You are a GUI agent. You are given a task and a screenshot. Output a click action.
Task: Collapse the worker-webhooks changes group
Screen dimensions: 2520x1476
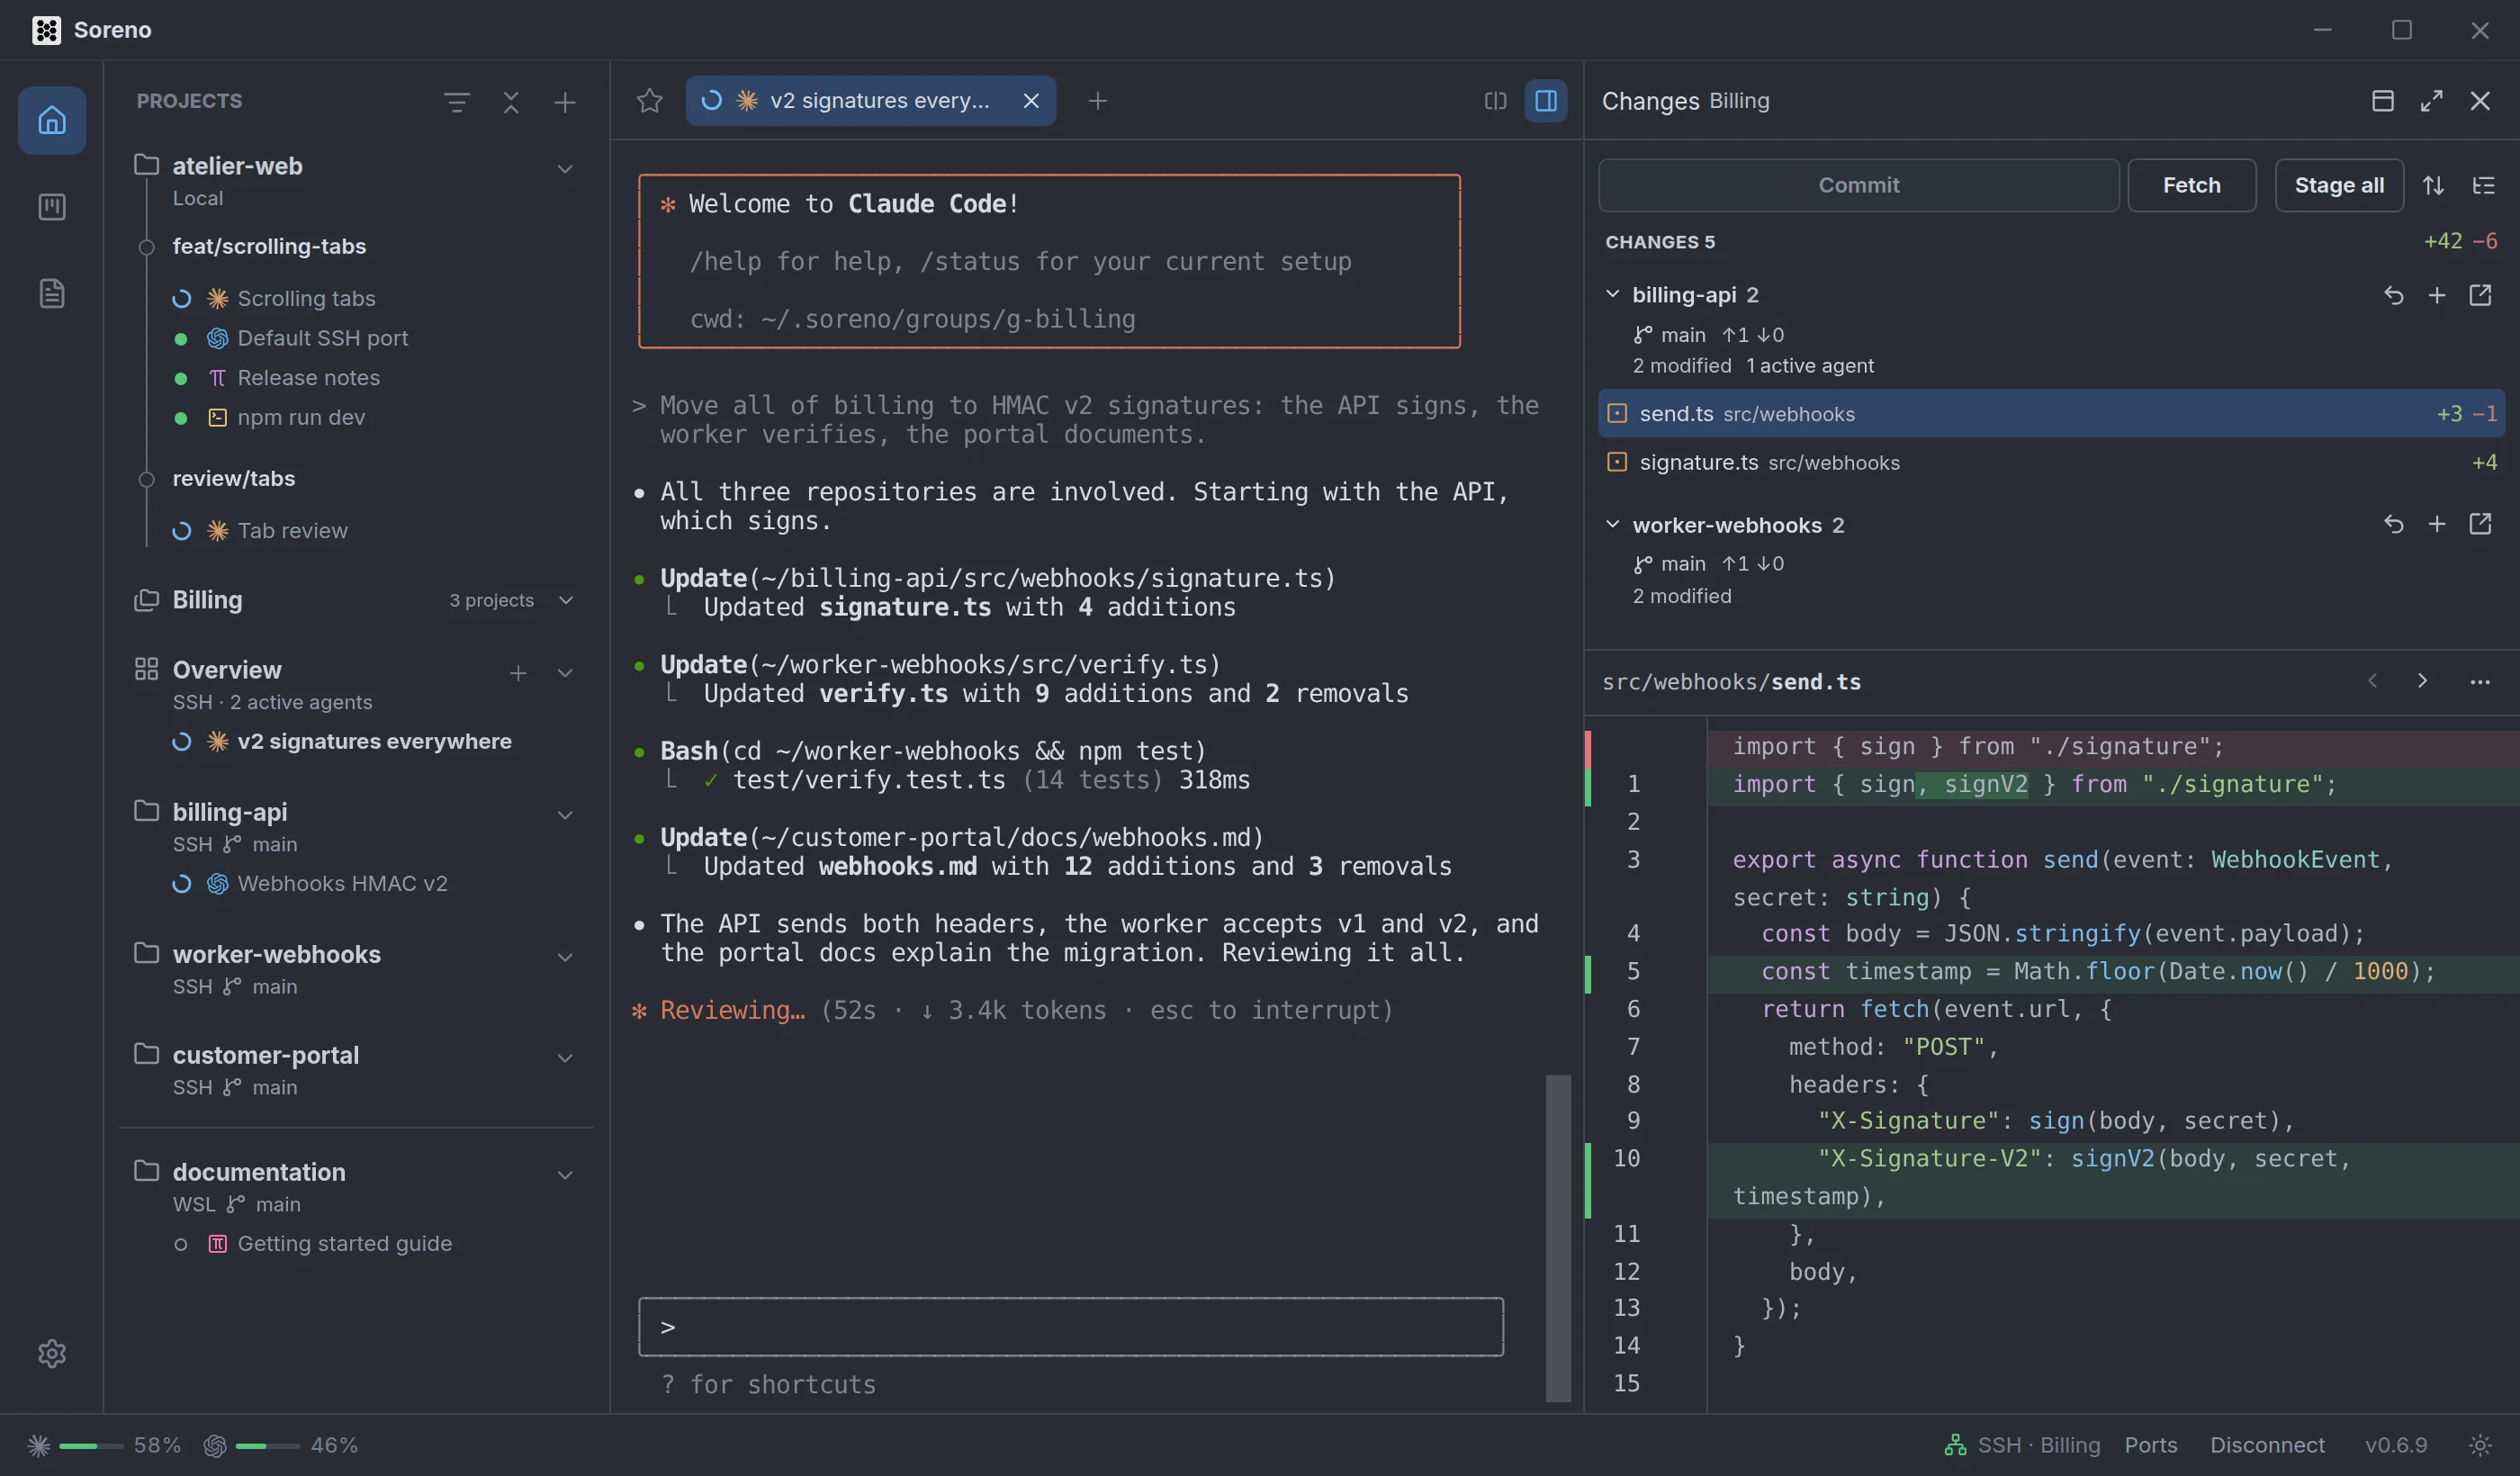1612,524
